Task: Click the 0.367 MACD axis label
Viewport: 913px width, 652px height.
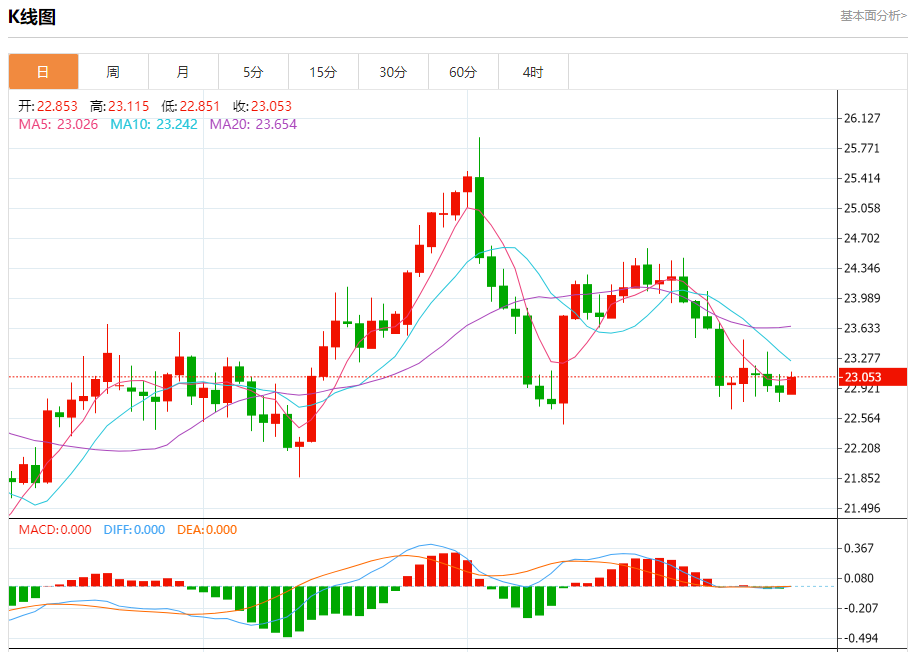Action: click(859, 548)
